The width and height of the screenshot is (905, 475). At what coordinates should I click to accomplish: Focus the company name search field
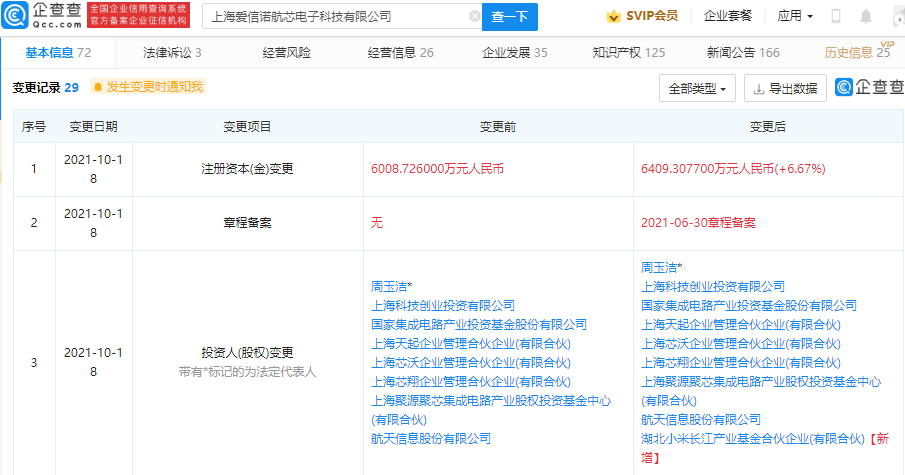click(x=342, y=17)
